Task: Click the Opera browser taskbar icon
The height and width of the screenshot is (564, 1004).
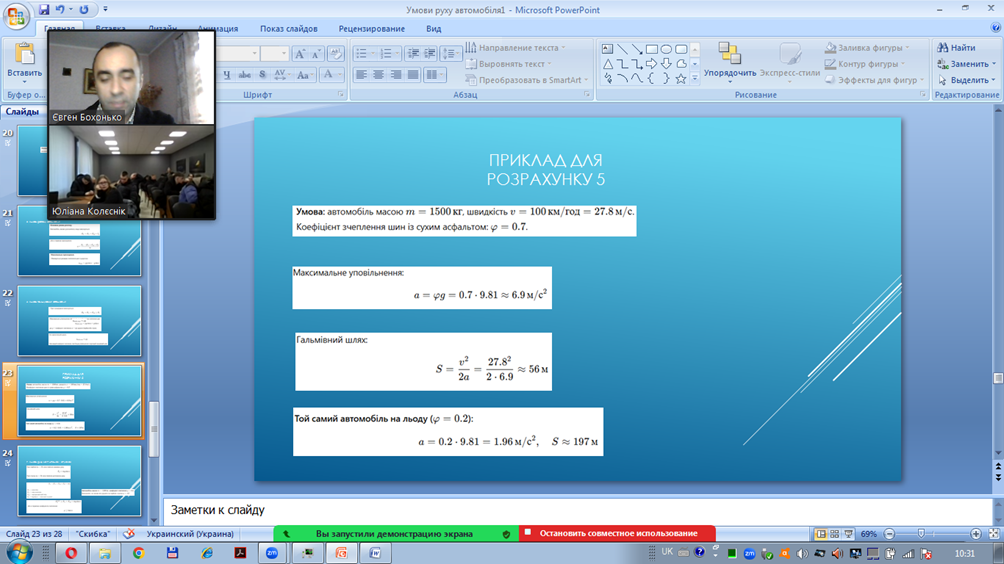Action: [x=71, y=553]
